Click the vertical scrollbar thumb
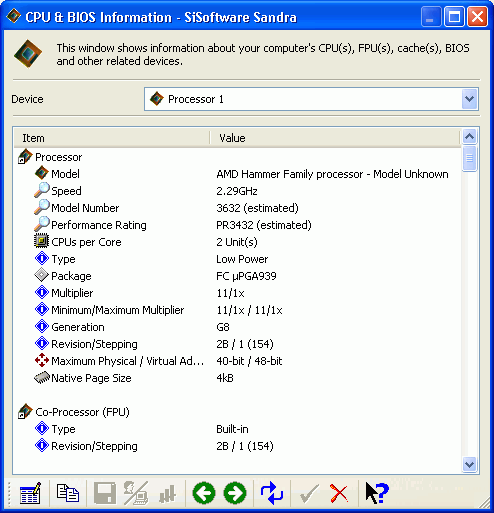This screenshot has width=494, height=513. [x=470, y=158]
